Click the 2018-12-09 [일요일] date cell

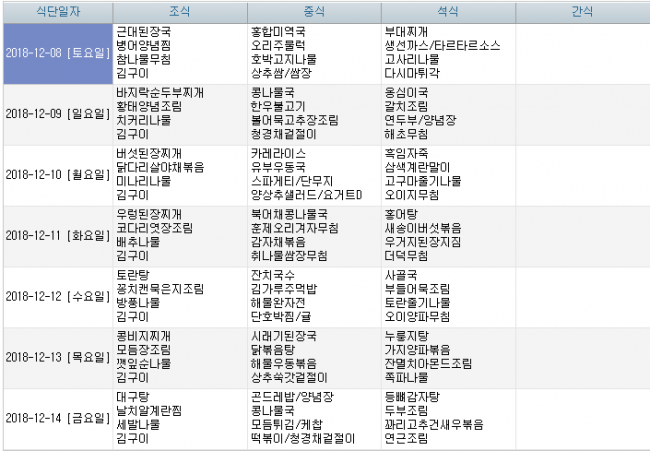tap(56, 113)
